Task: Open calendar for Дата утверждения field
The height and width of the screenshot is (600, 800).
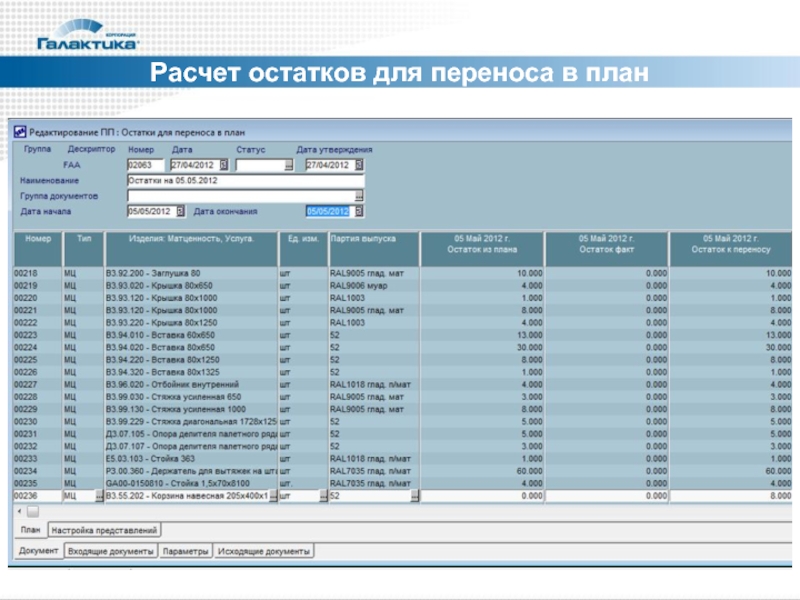Action: tap(360, 164)
